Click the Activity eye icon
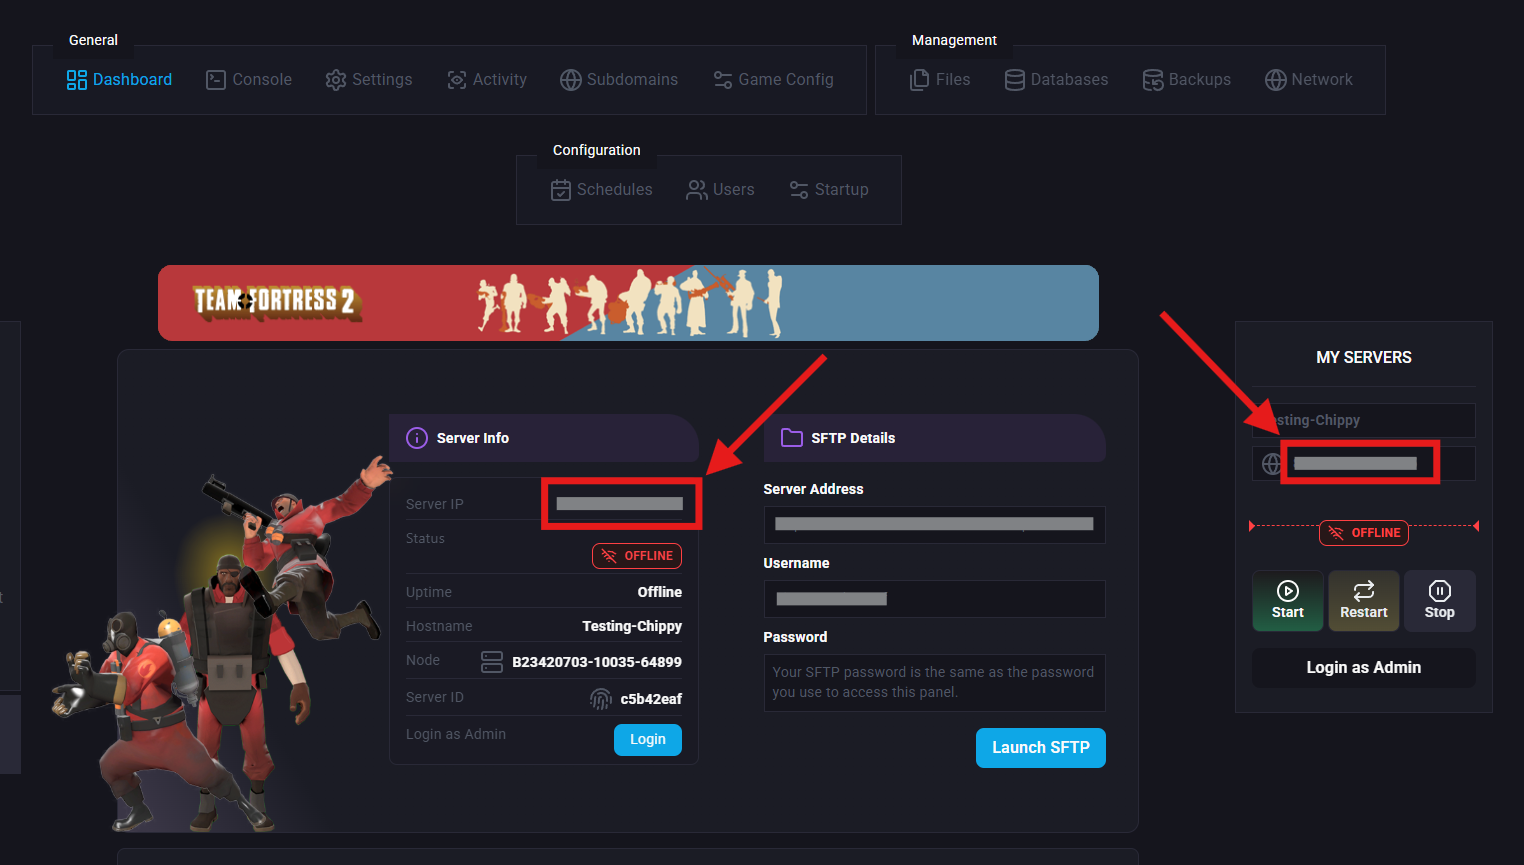The width and height of the screenshot is (1524, 865). pyautogui.click(x=457, y=80)
